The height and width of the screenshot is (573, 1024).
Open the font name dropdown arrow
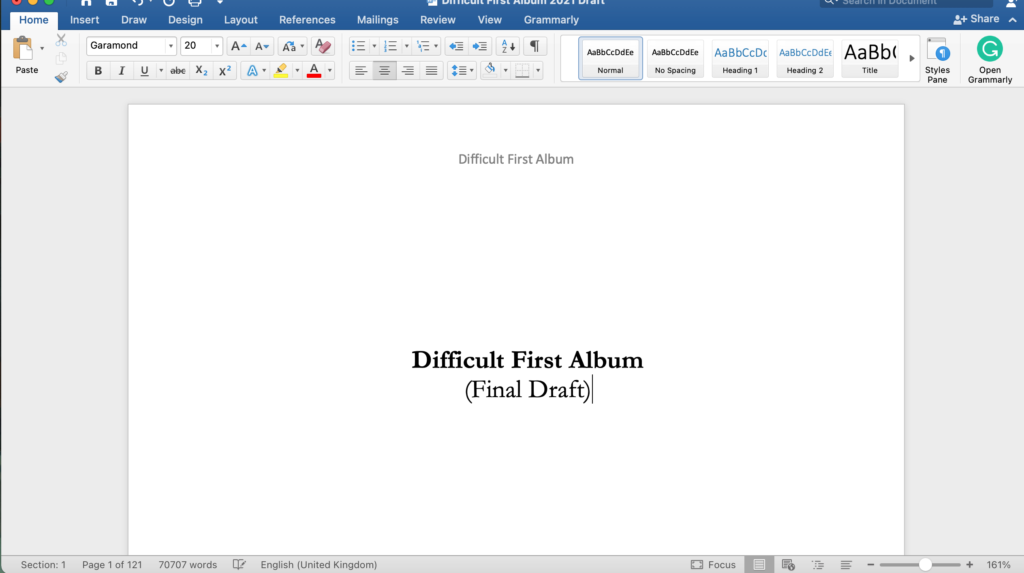170,46
